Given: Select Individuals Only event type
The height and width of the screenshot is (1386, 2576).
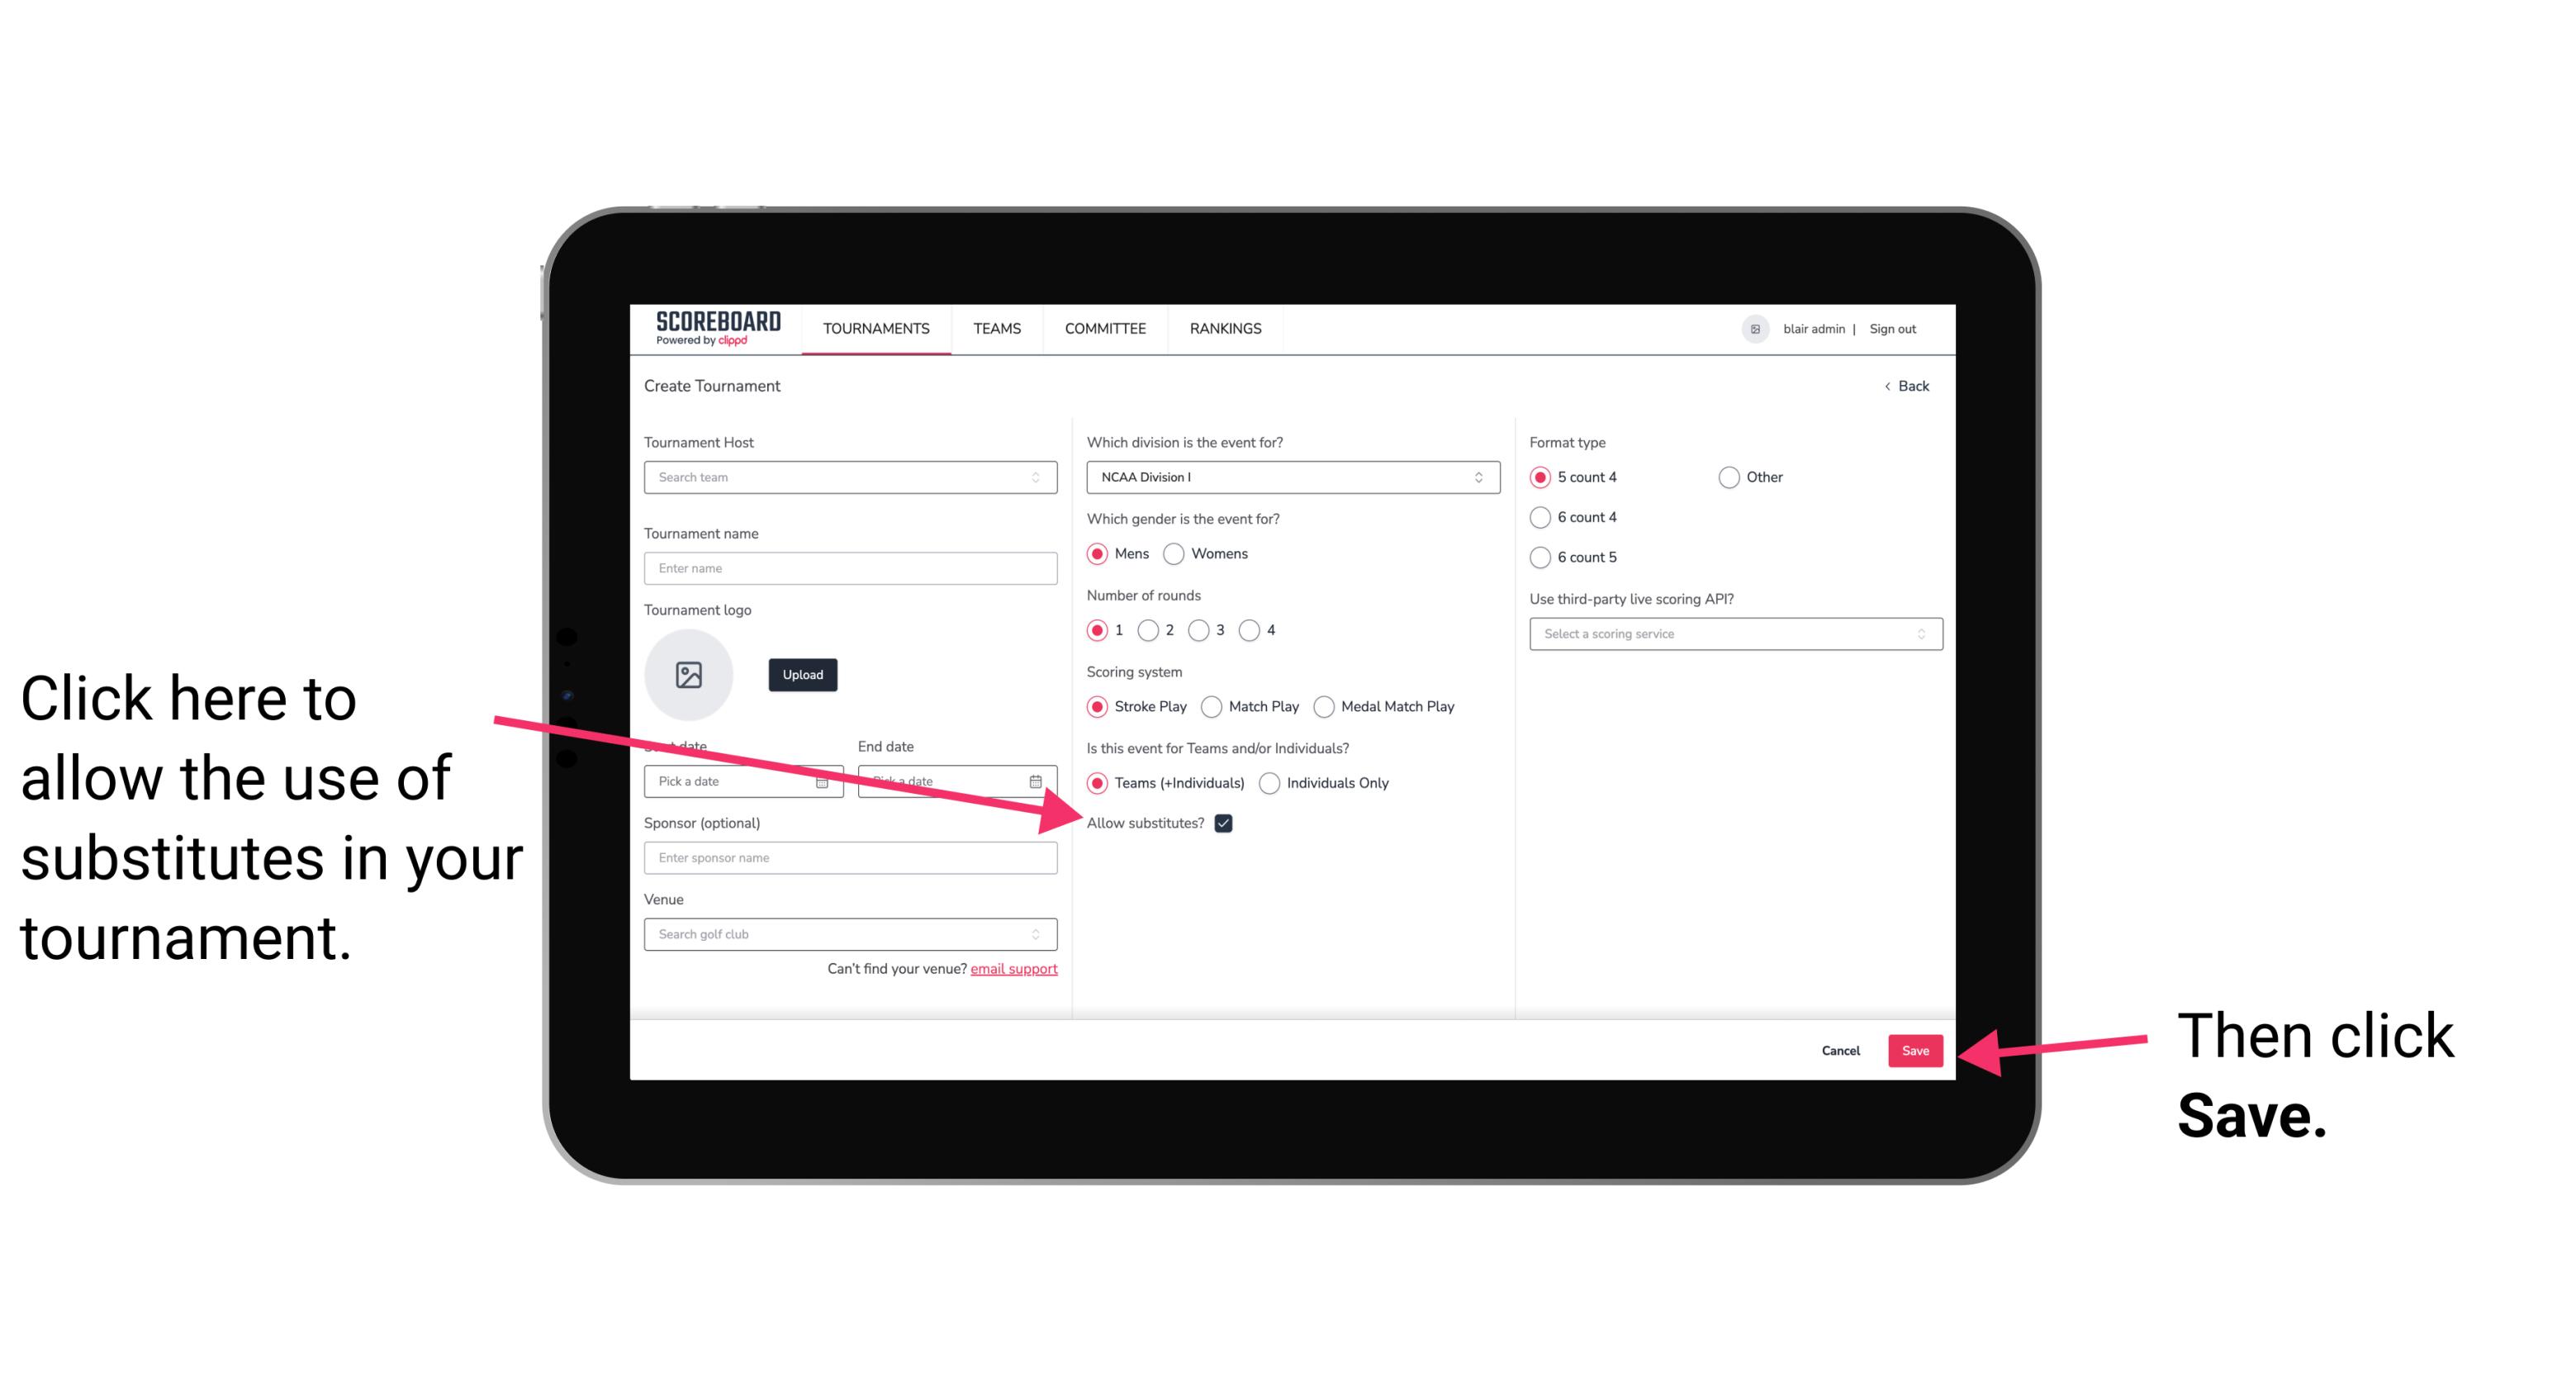Looking at the screenshot, I should (x=1269, y=784).
